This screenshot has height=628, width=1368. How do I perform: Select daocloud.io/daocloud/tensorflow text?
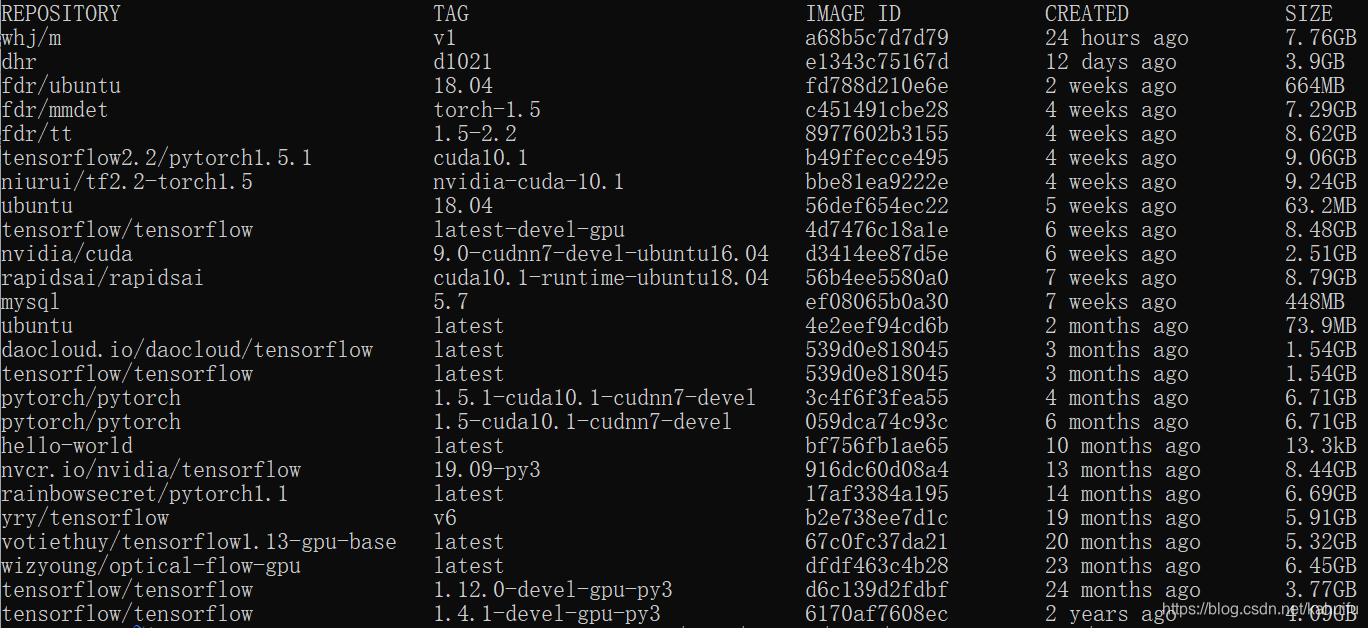click(187, 350)
